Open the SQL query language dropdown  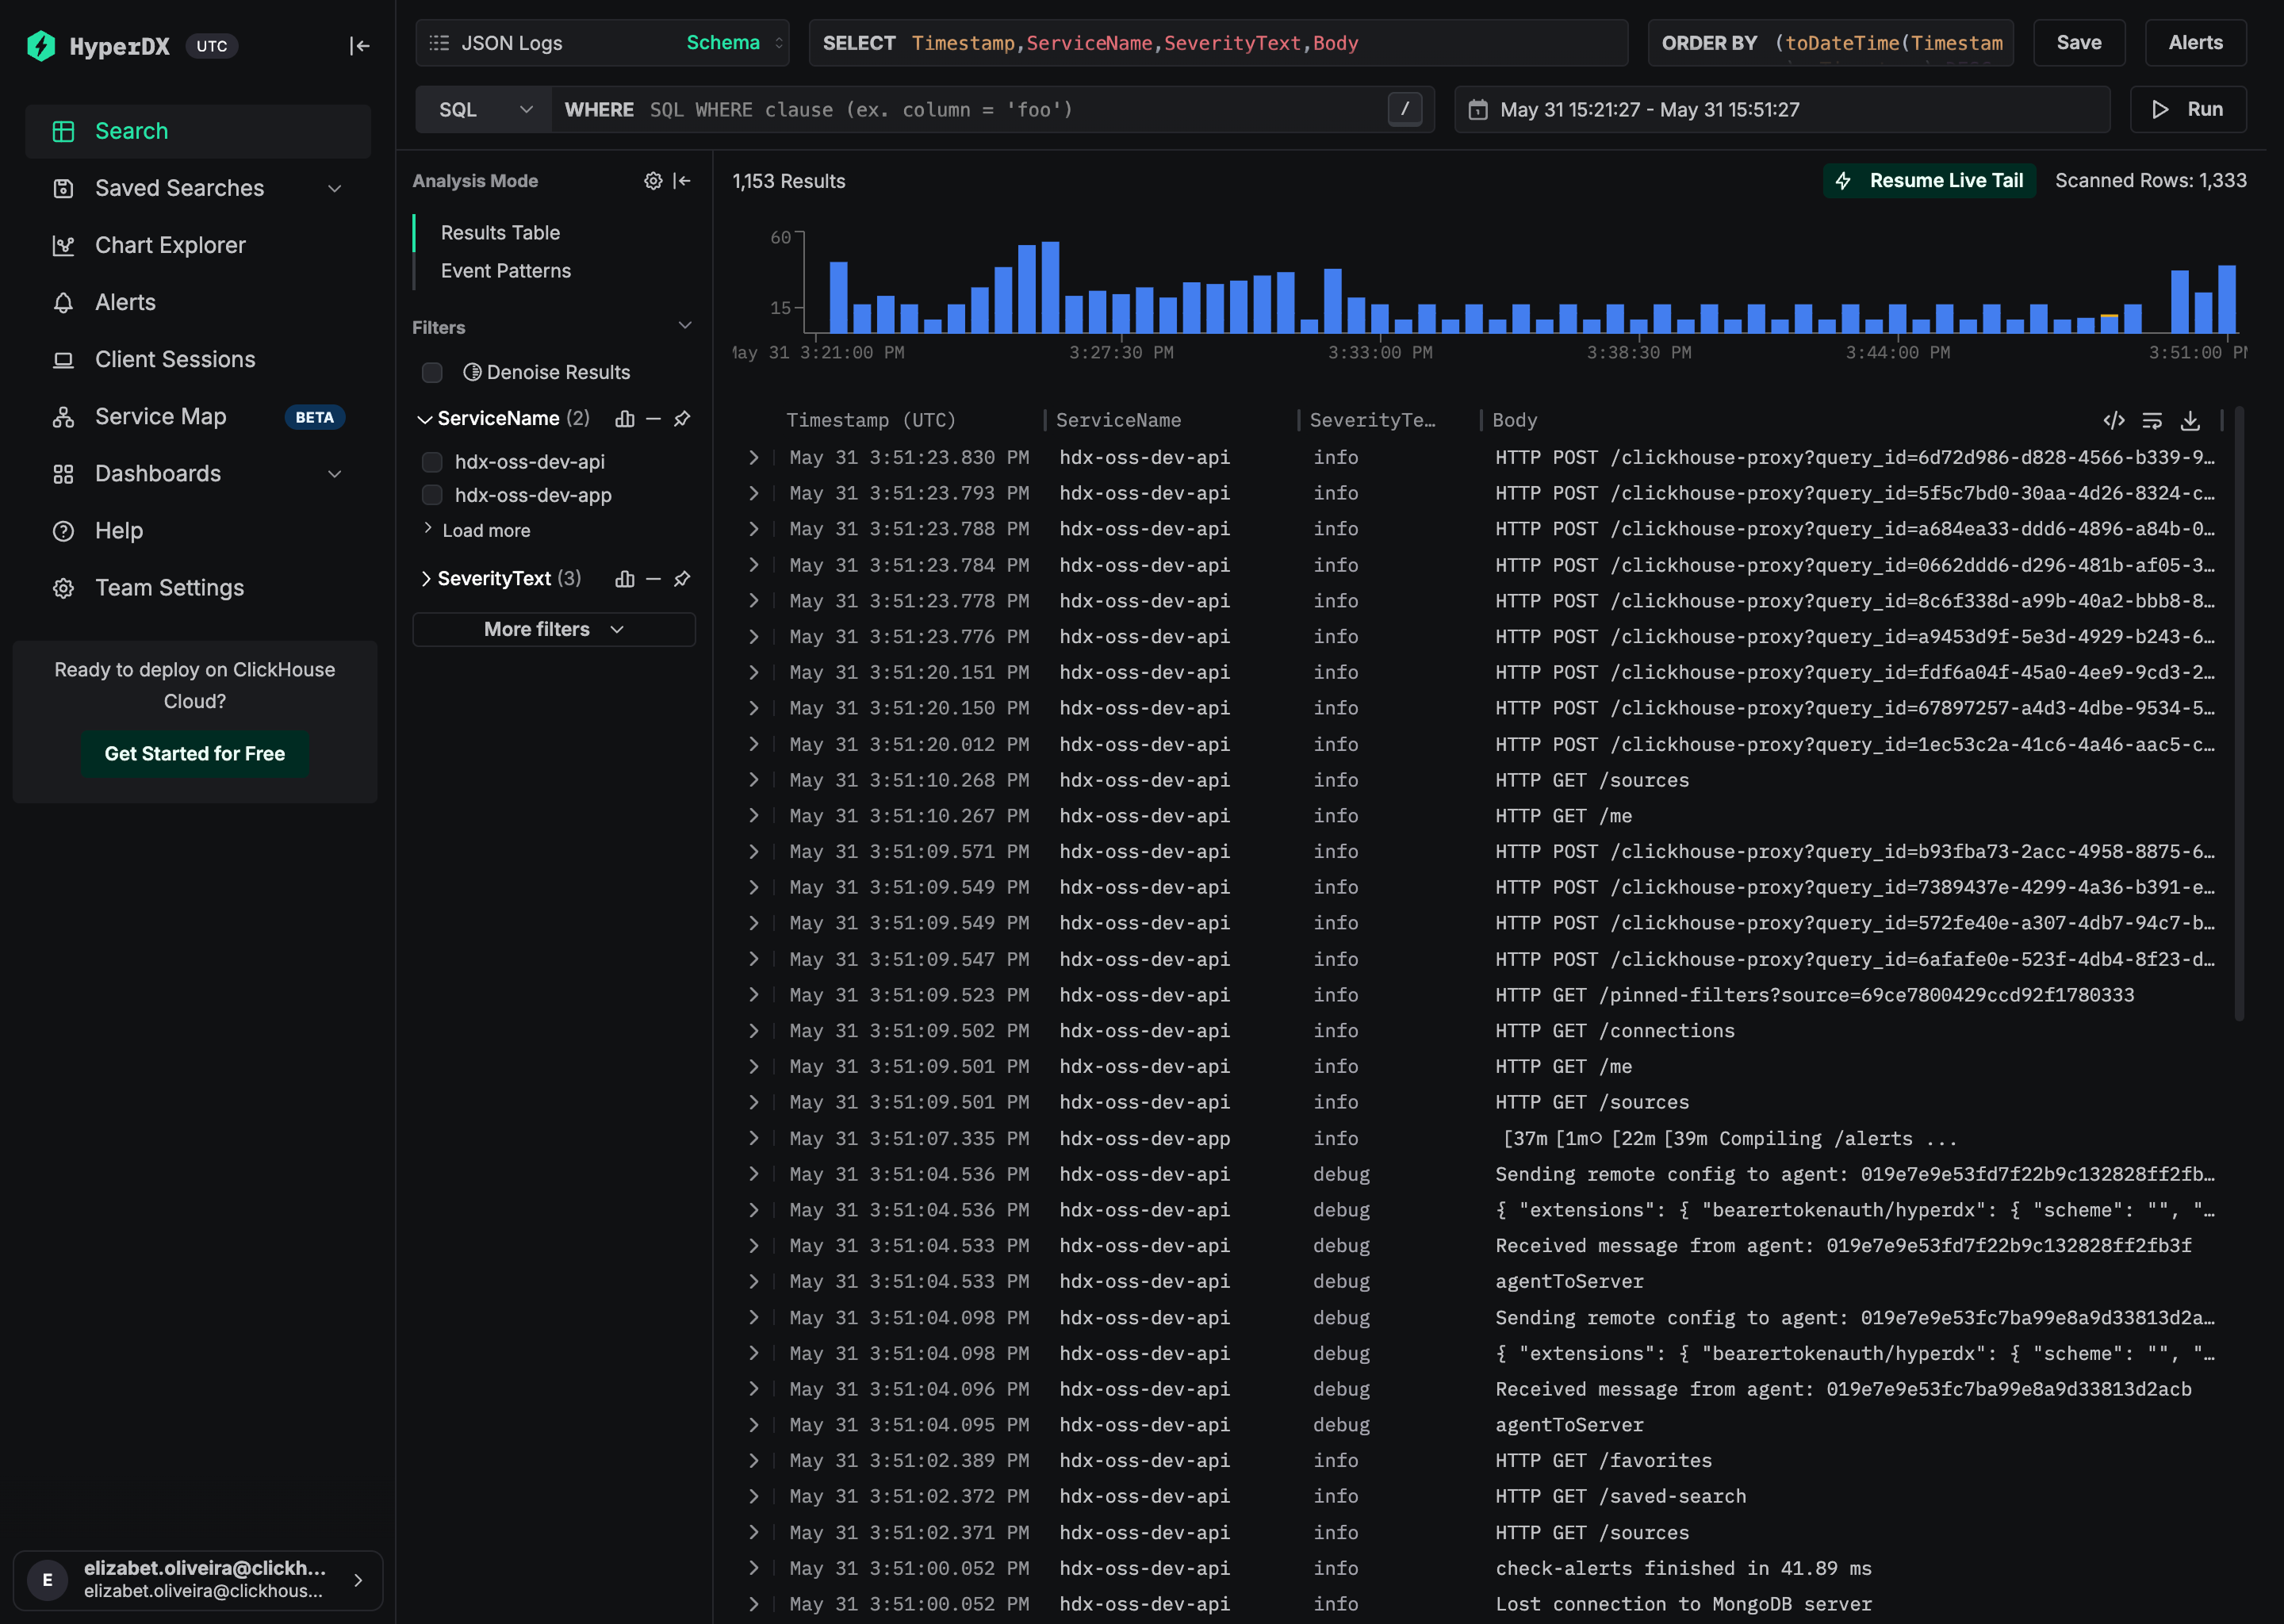pos(484,109)
